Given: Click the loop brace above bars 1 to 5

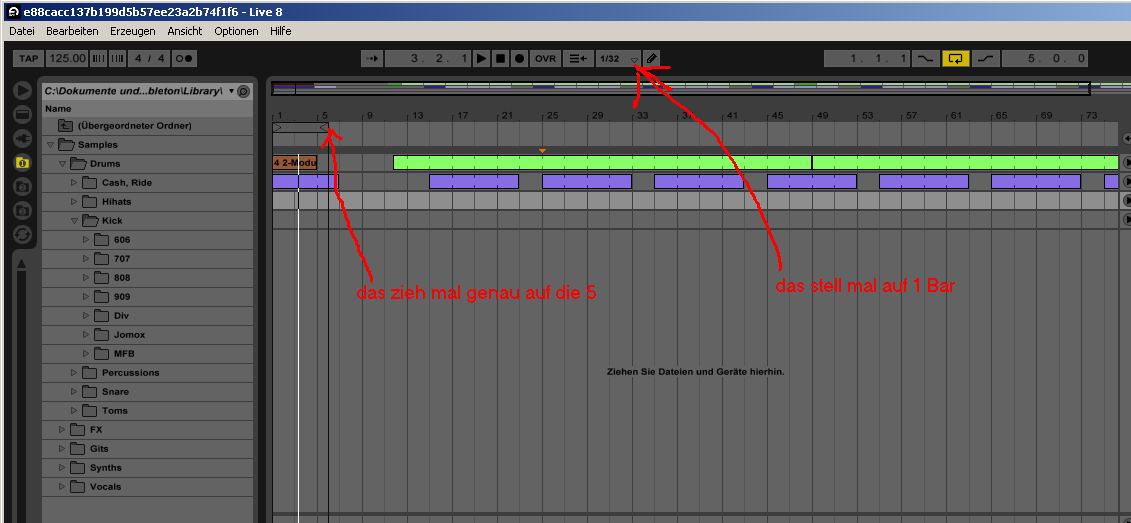Looking at the screenshot, I should pyautogui.click(x=301, y=127).
